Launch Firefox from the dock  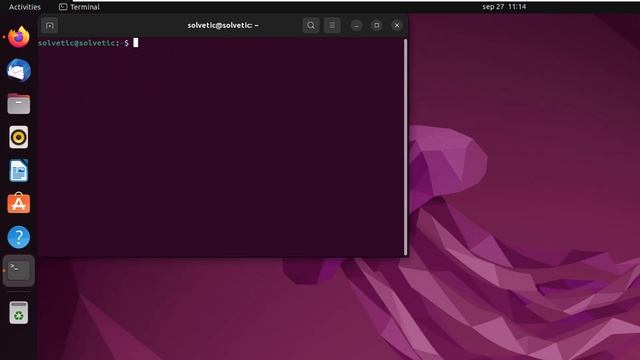click(x=19, y=37)
